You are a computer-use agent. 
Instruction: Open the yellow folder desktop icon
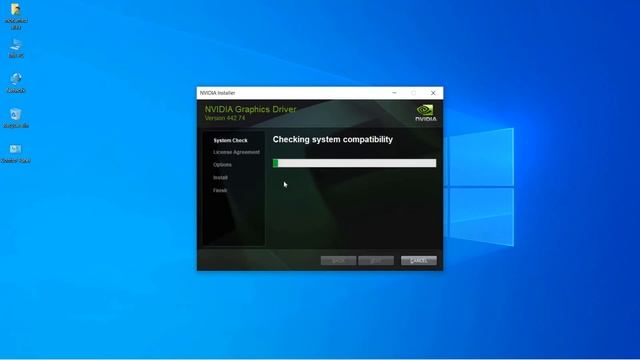(16, 16)
